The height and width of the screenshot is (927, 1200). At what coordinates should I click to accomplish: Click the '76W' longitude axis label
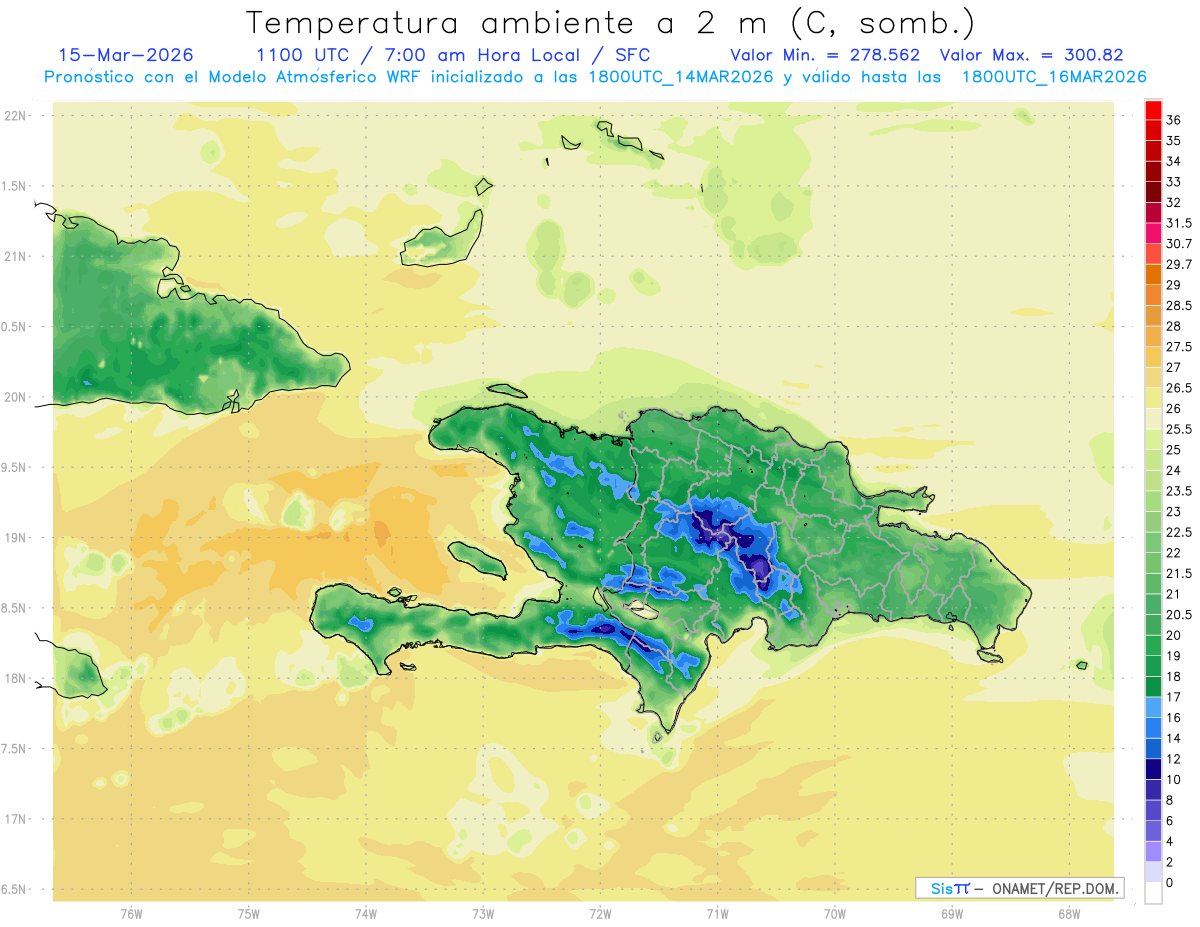click(x=131, y=913)
